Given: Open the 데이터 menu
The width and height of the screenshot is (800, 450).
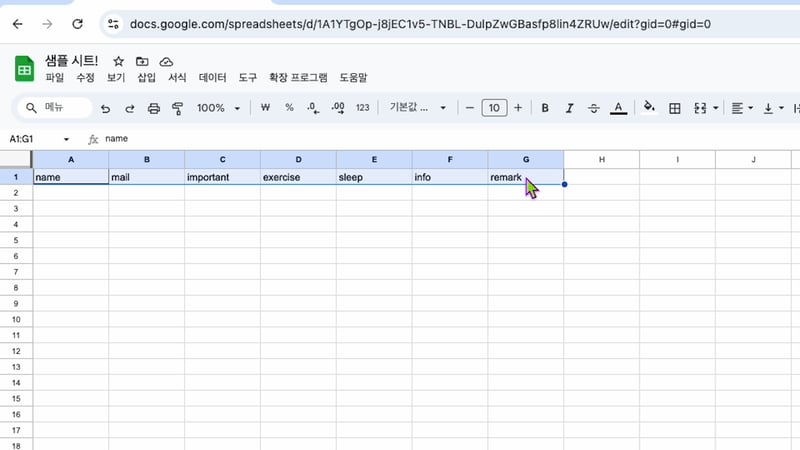Looking at the screenshot, I should (212, 78).
